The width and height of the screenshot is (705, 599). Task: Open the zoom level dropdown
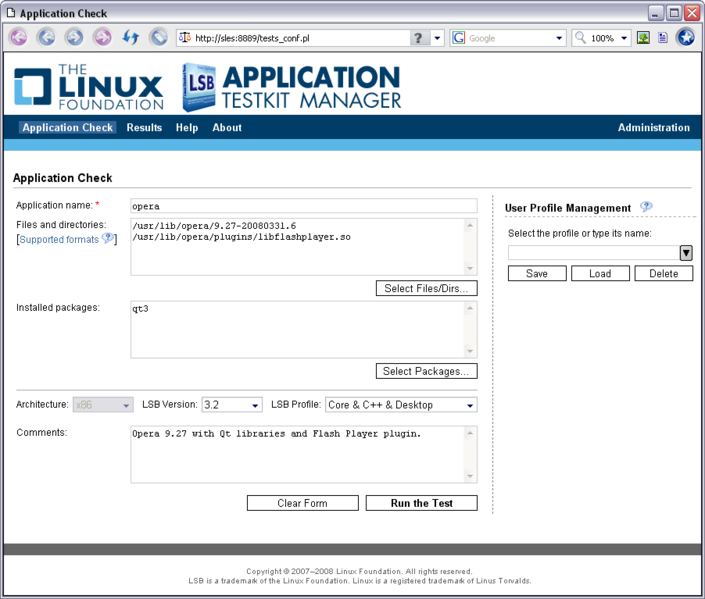coord(624,38)
